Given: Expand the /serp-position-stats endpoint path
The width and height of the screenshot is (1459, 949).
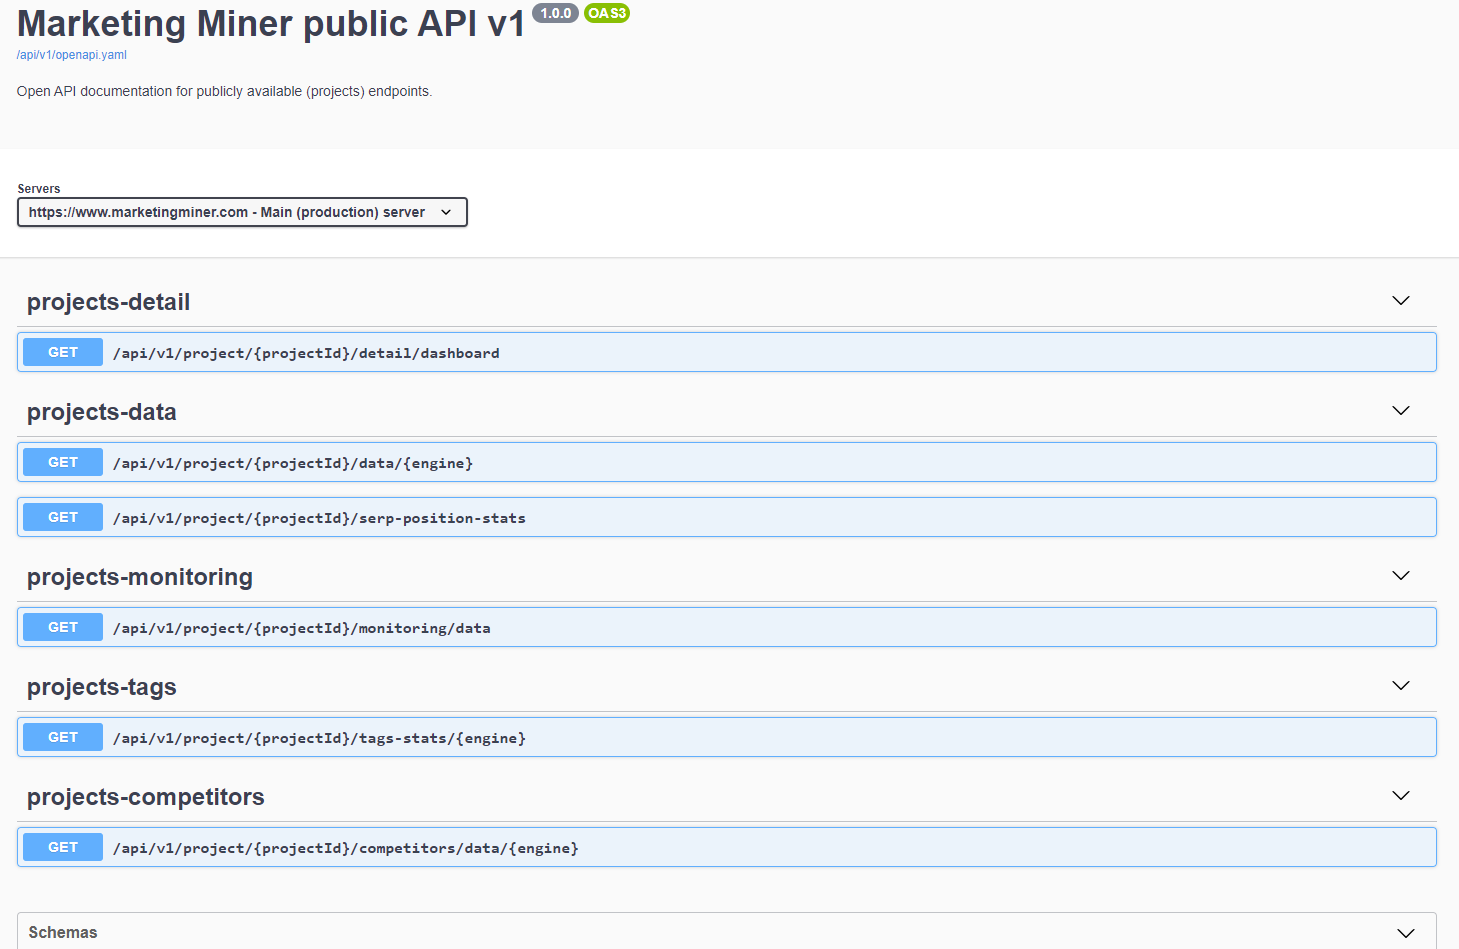Looking at the screenshot, I should coord(319,518).
